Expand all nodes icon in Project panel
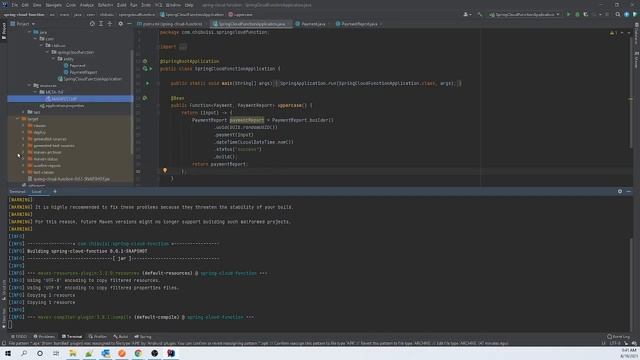 [x=101, y=24]
